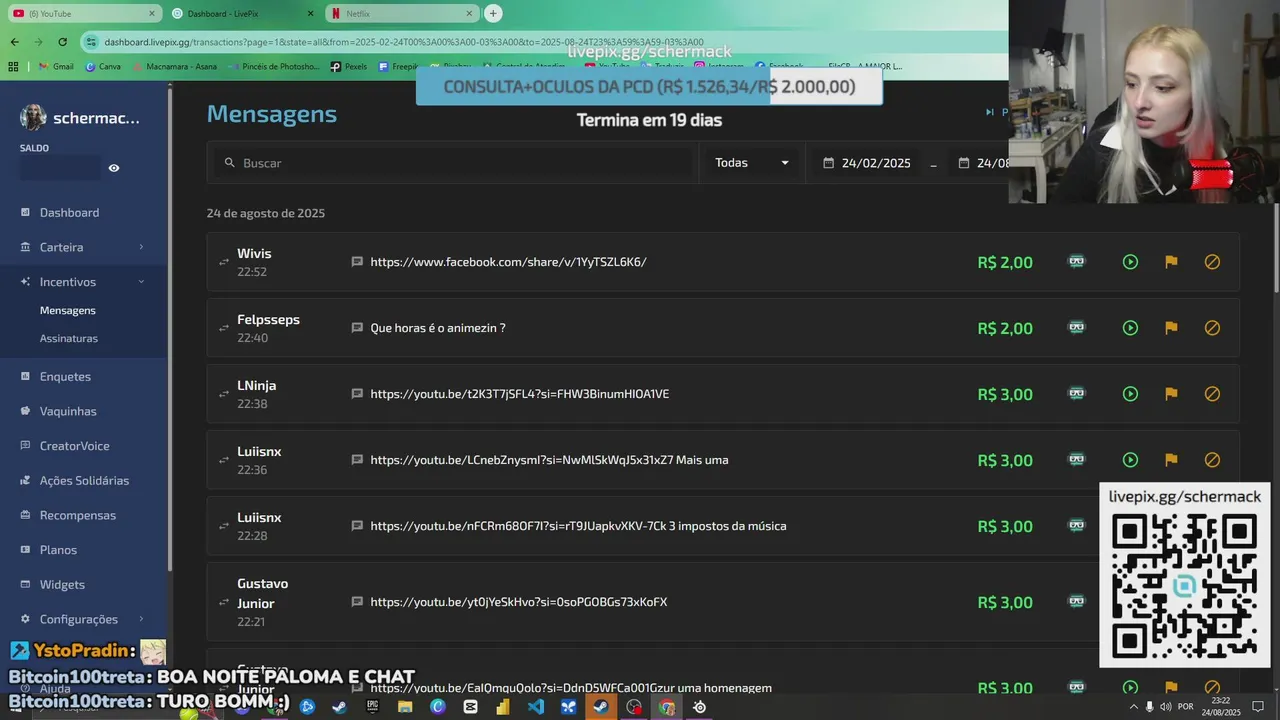Open the Pexels bookmark
The height and width of the screenshot is (720, 1280).
pos(349,66)
